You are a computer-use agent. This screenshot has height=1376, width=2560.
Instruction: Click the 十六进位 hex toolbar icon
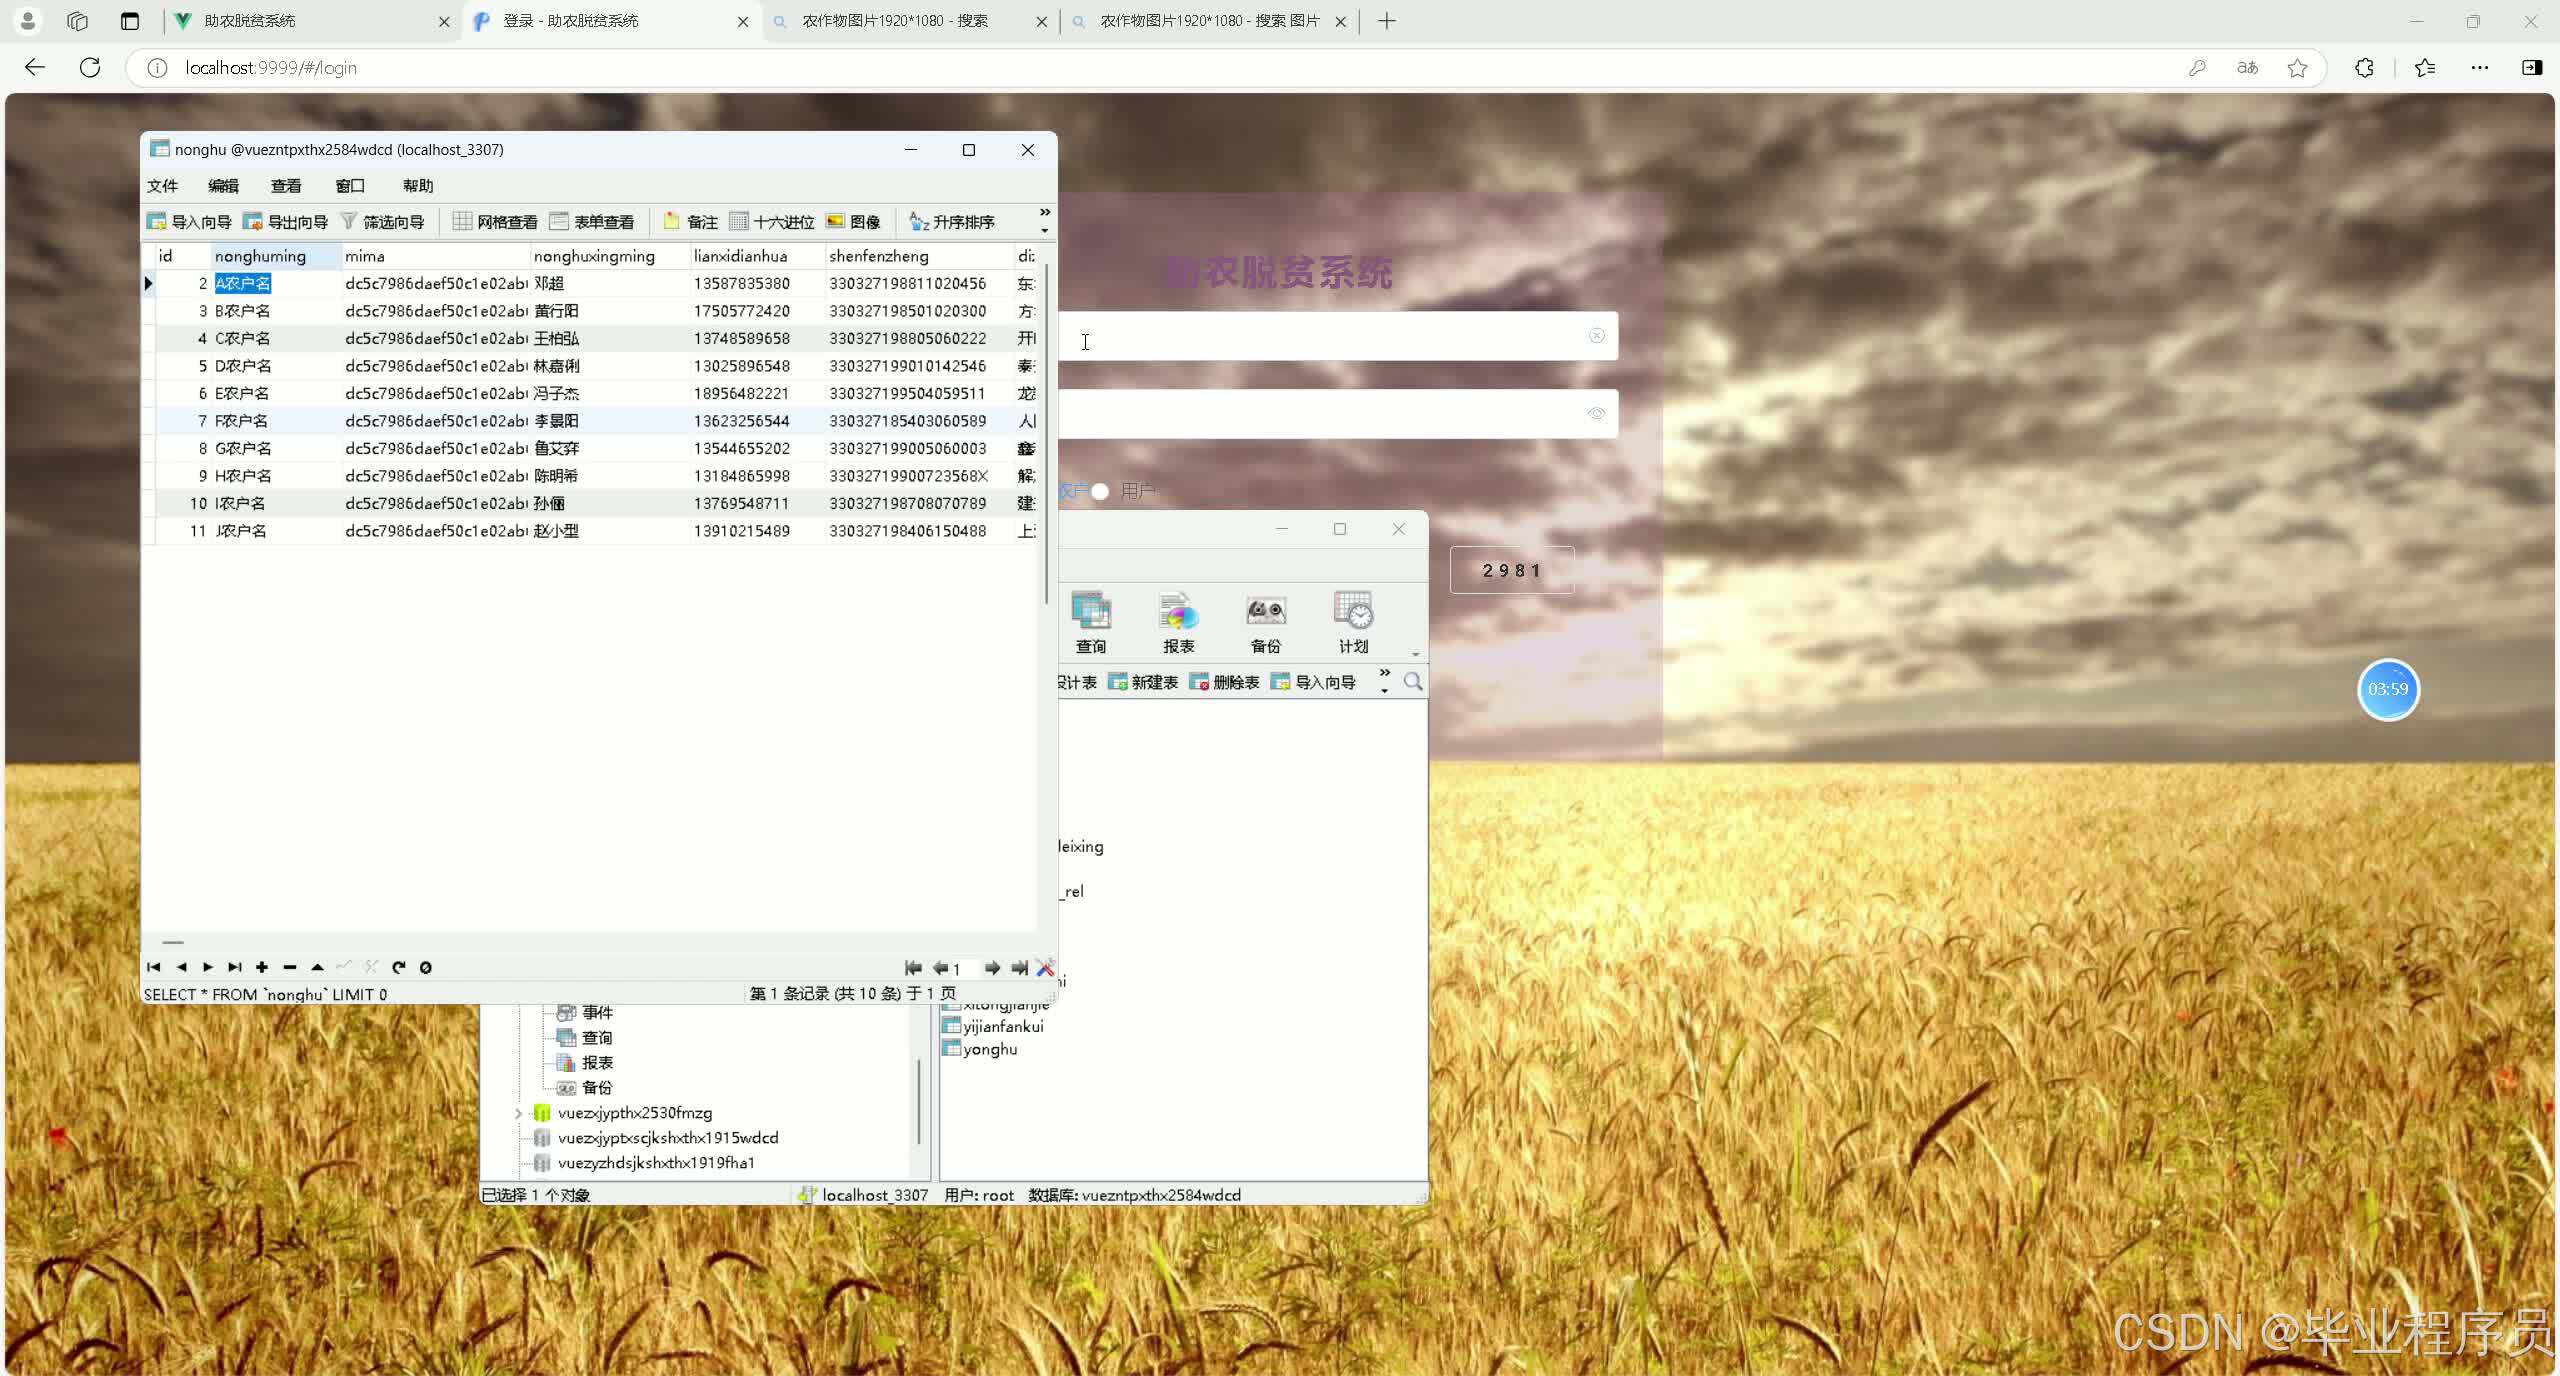(772, 222)
